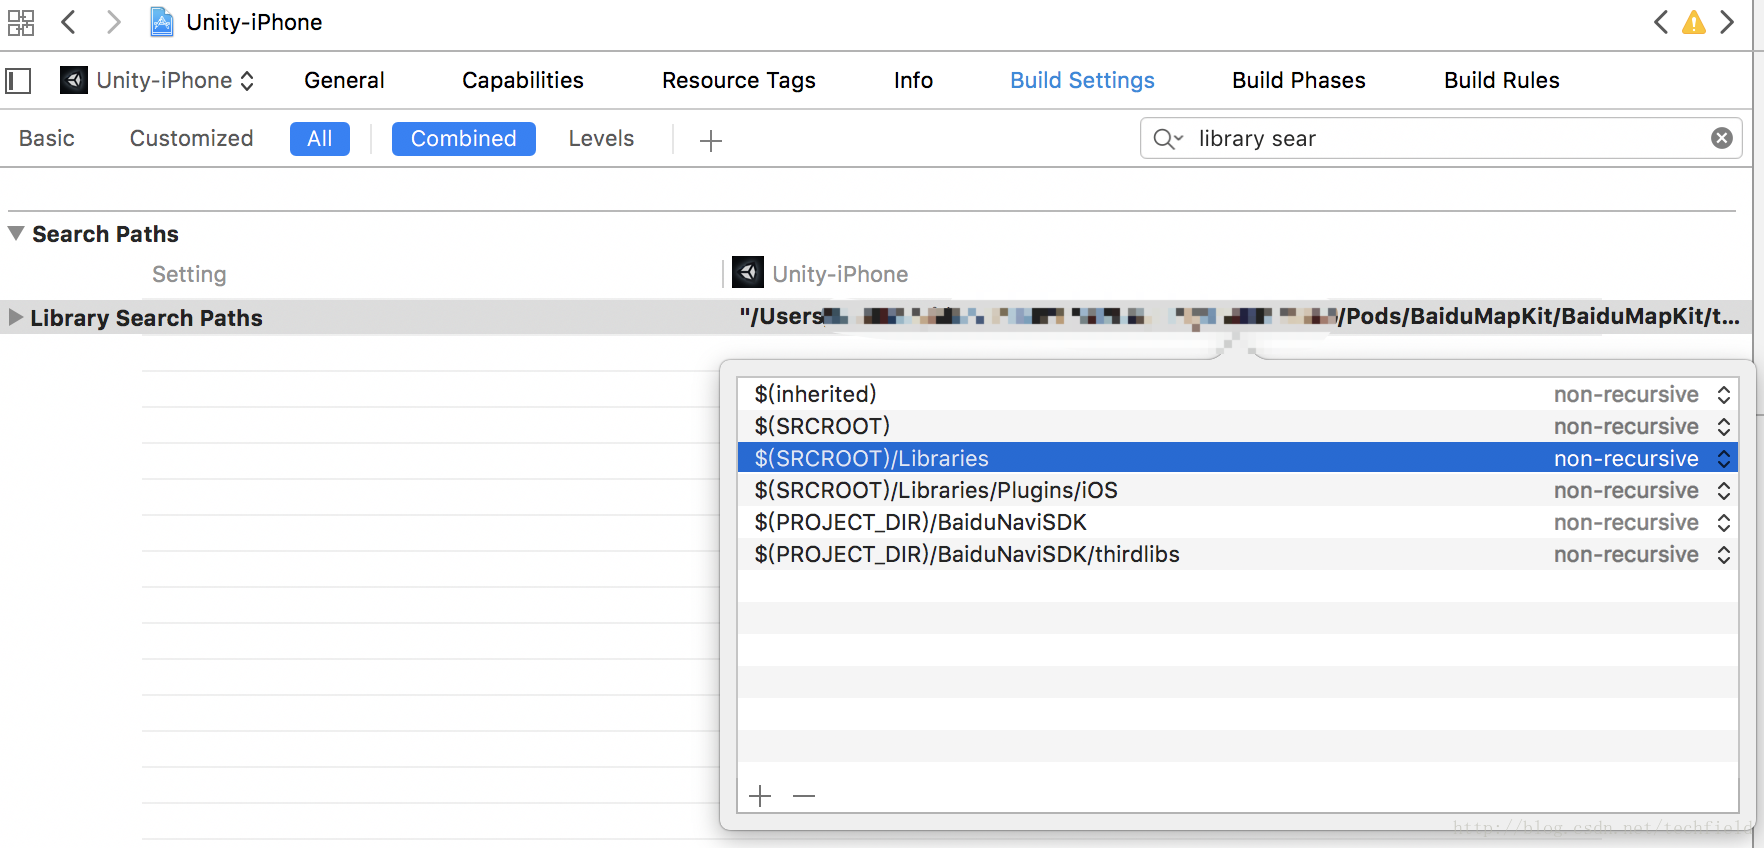Screen dimensions: 1764x848
Task: Clear the search field text
Action: pos(1721,138)
